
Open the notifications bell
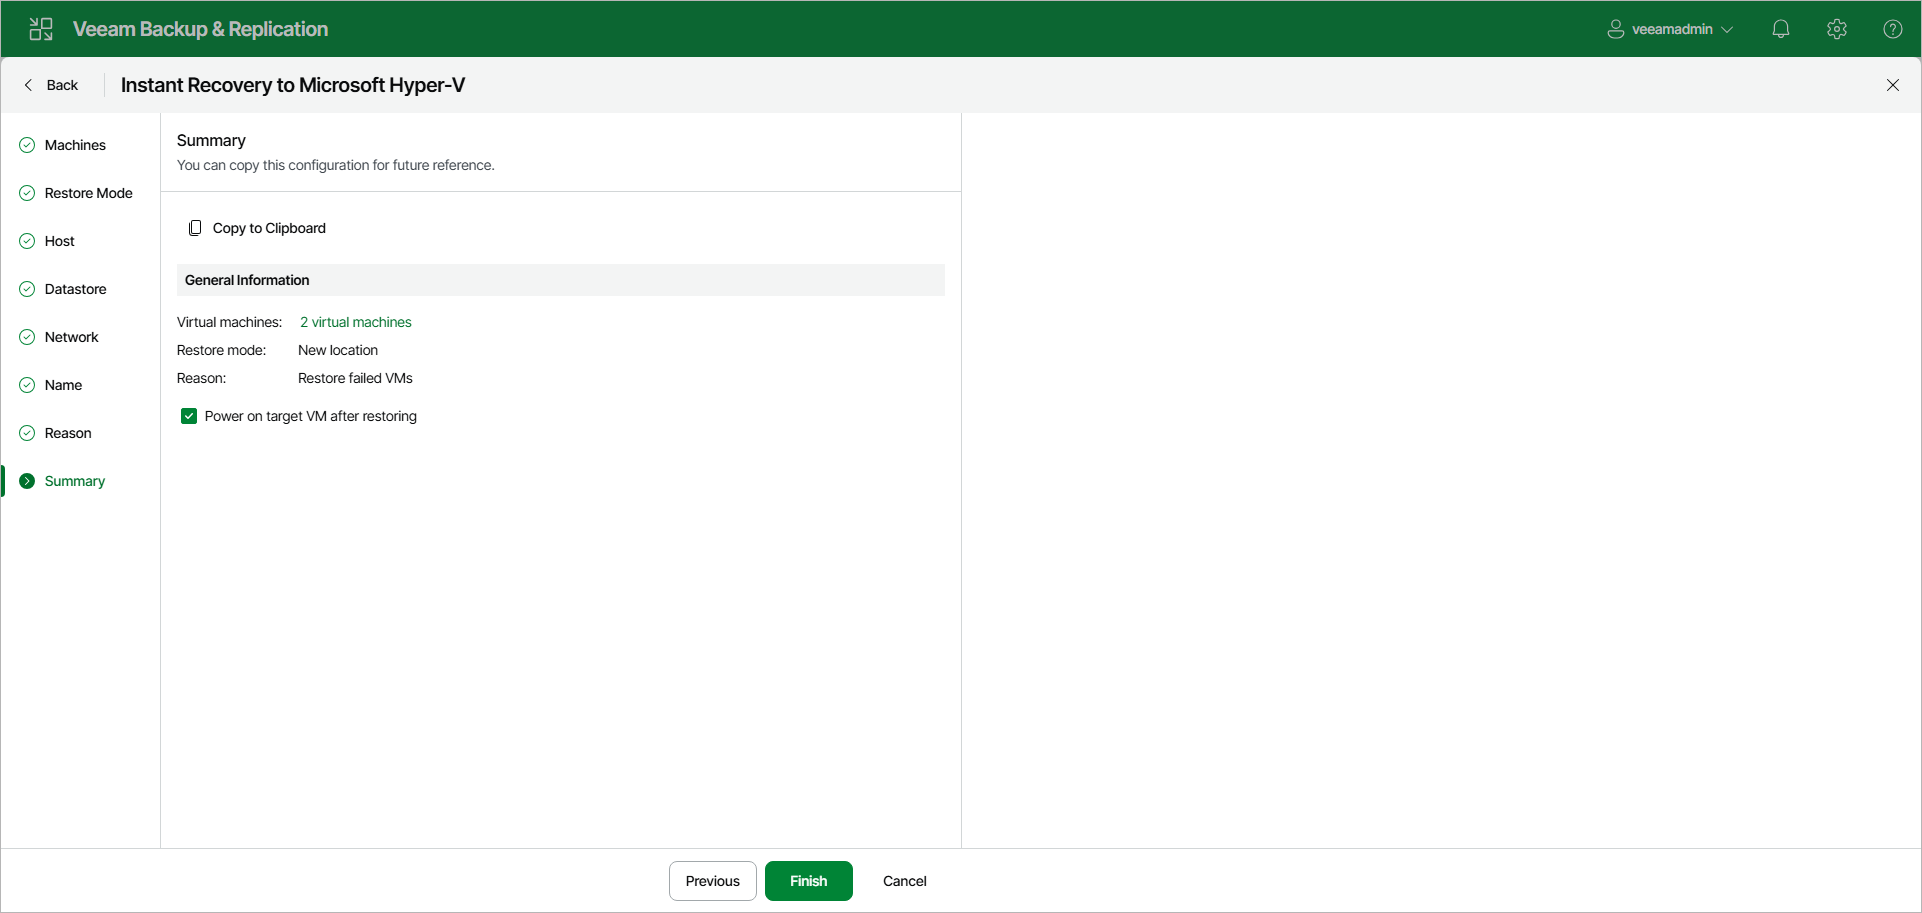(1781, 28)
